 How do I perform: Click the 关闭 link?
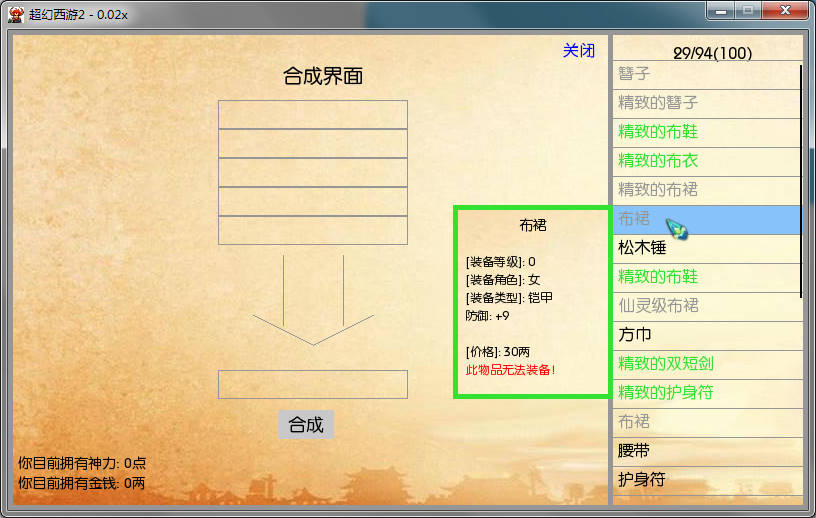pos(579,50)
